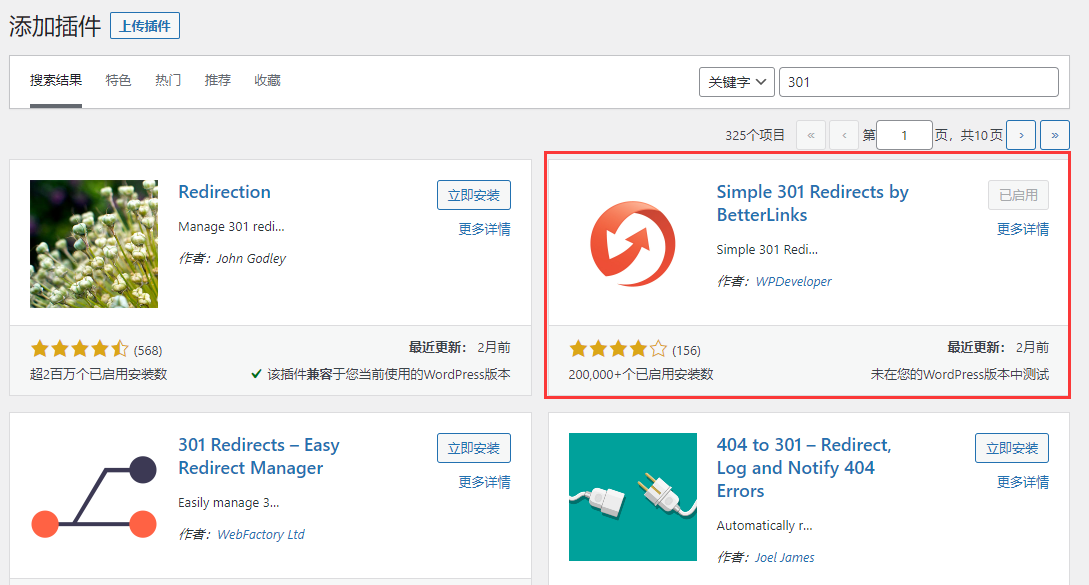Switch to the 搜索结果 tab
The width and height of the screenshot is (1089, 585).
[56, 81]
